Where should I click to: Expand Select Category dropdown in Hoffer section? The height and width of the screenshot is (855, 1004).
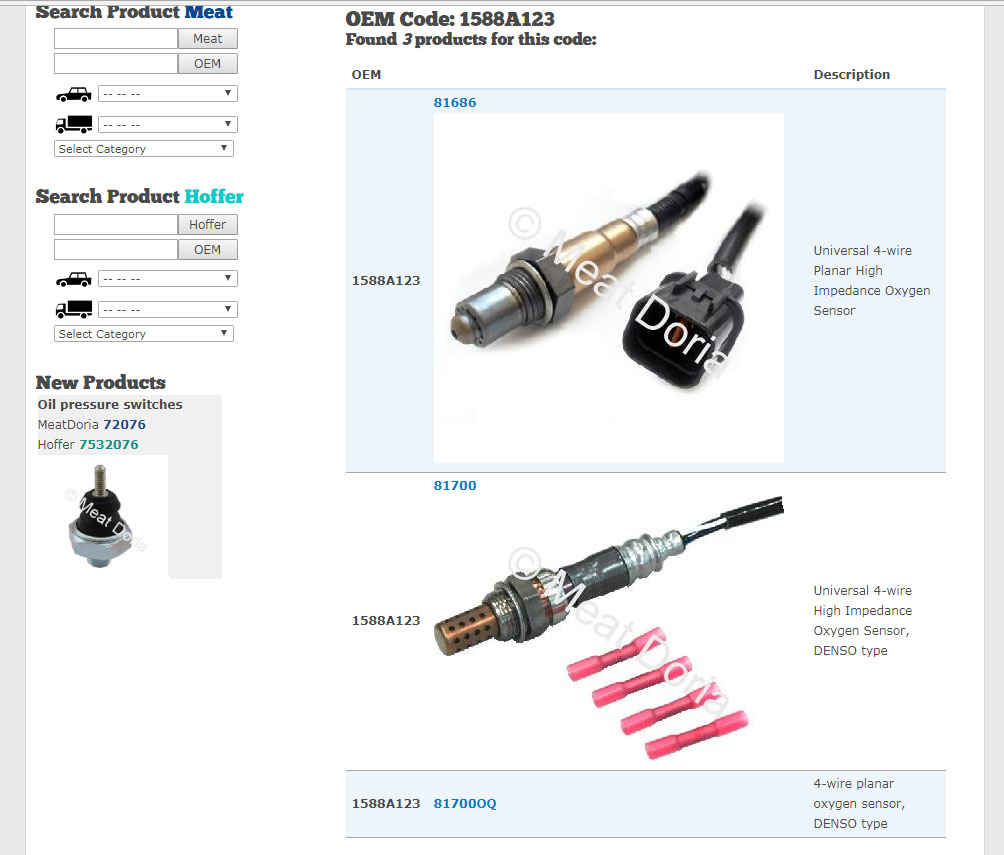(144, 334)
